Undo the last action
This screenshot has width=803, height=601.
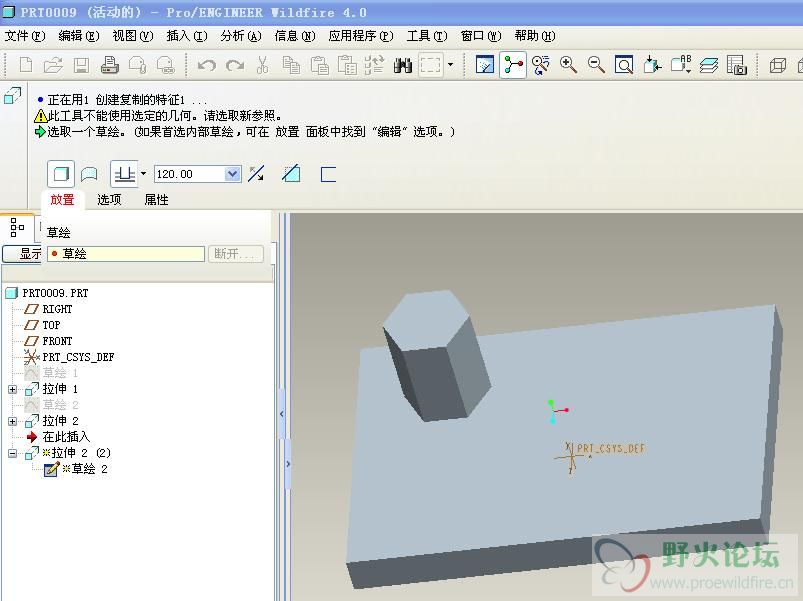(207, 65)
